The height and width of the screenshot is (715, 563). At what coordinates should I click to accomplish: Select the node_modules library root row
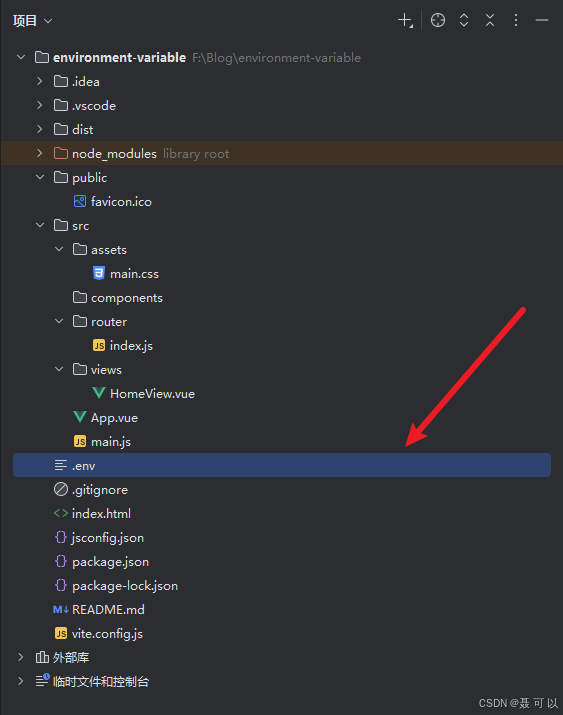[x=282, y=153]
